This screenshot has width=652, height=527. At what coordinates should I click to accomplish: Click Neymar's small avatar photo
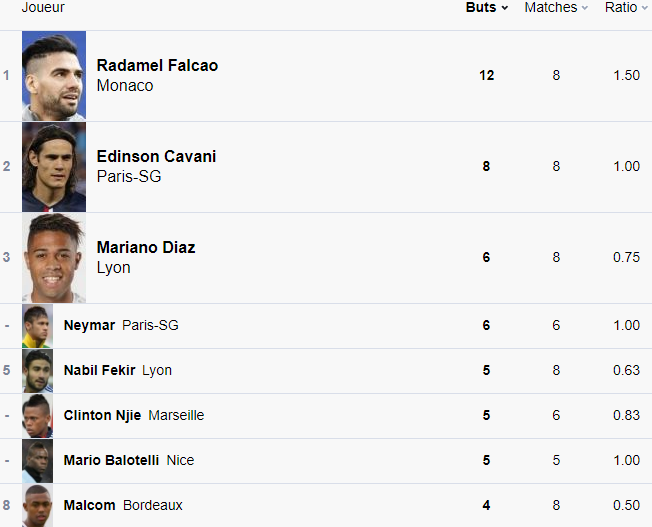pyautogui.click(x=38, y=326)
